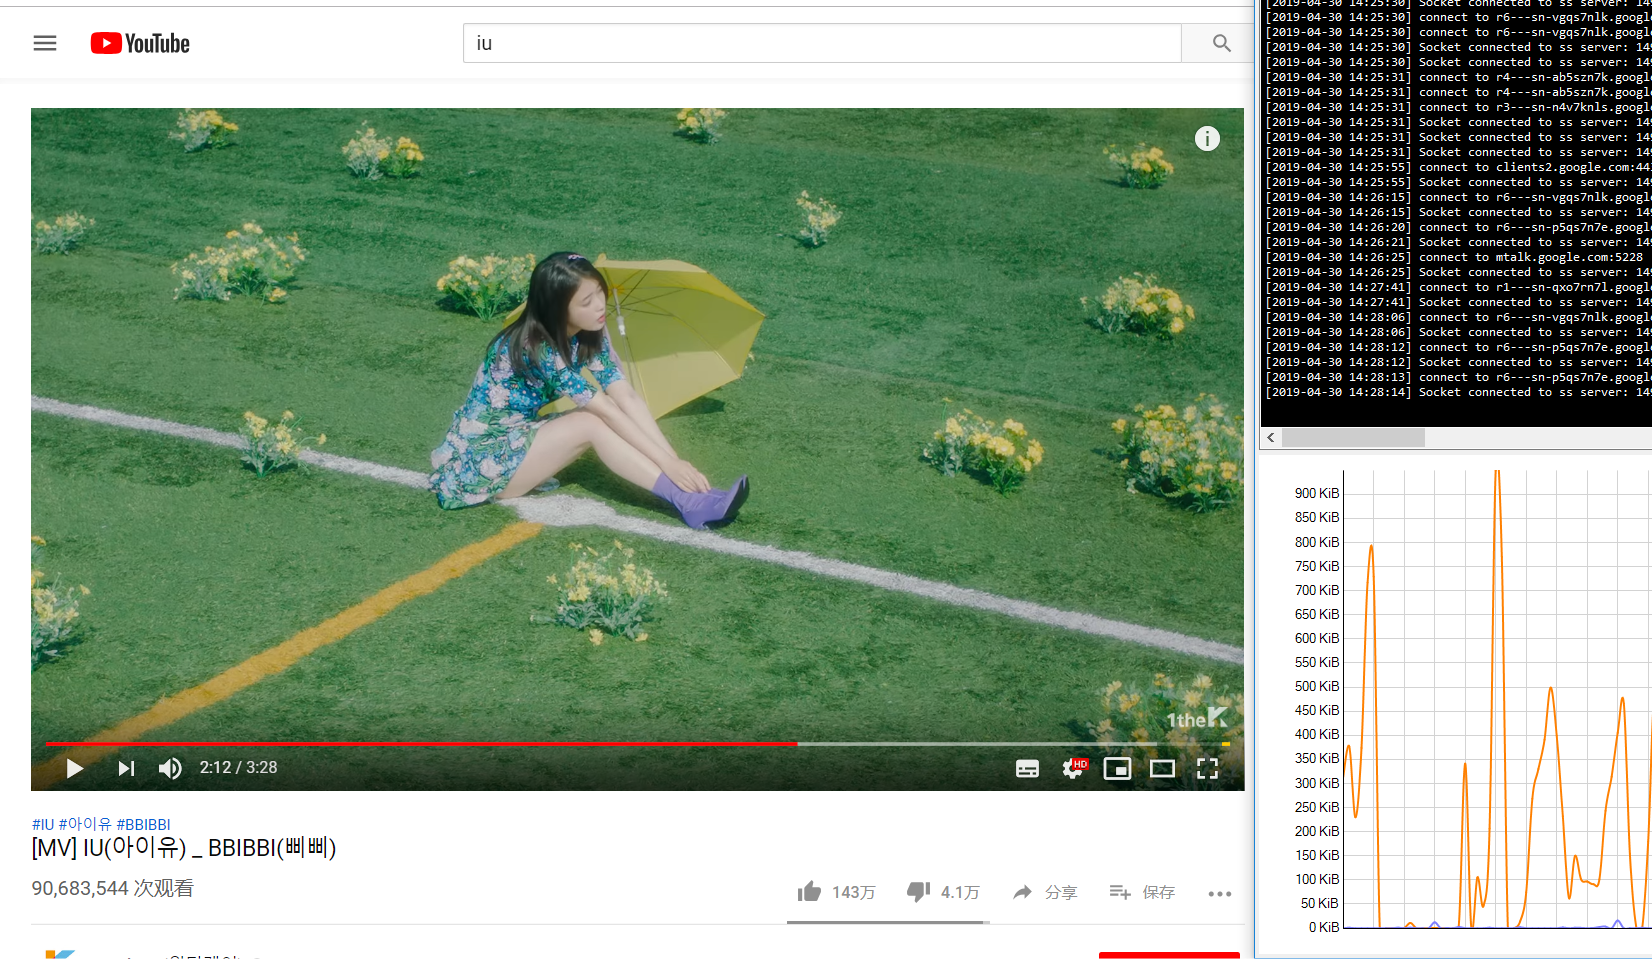Open the YouTube guide hamburger menu
The height and width of the screenshot is (959, 1652).
pyautogui.click(x=45, y=43)
